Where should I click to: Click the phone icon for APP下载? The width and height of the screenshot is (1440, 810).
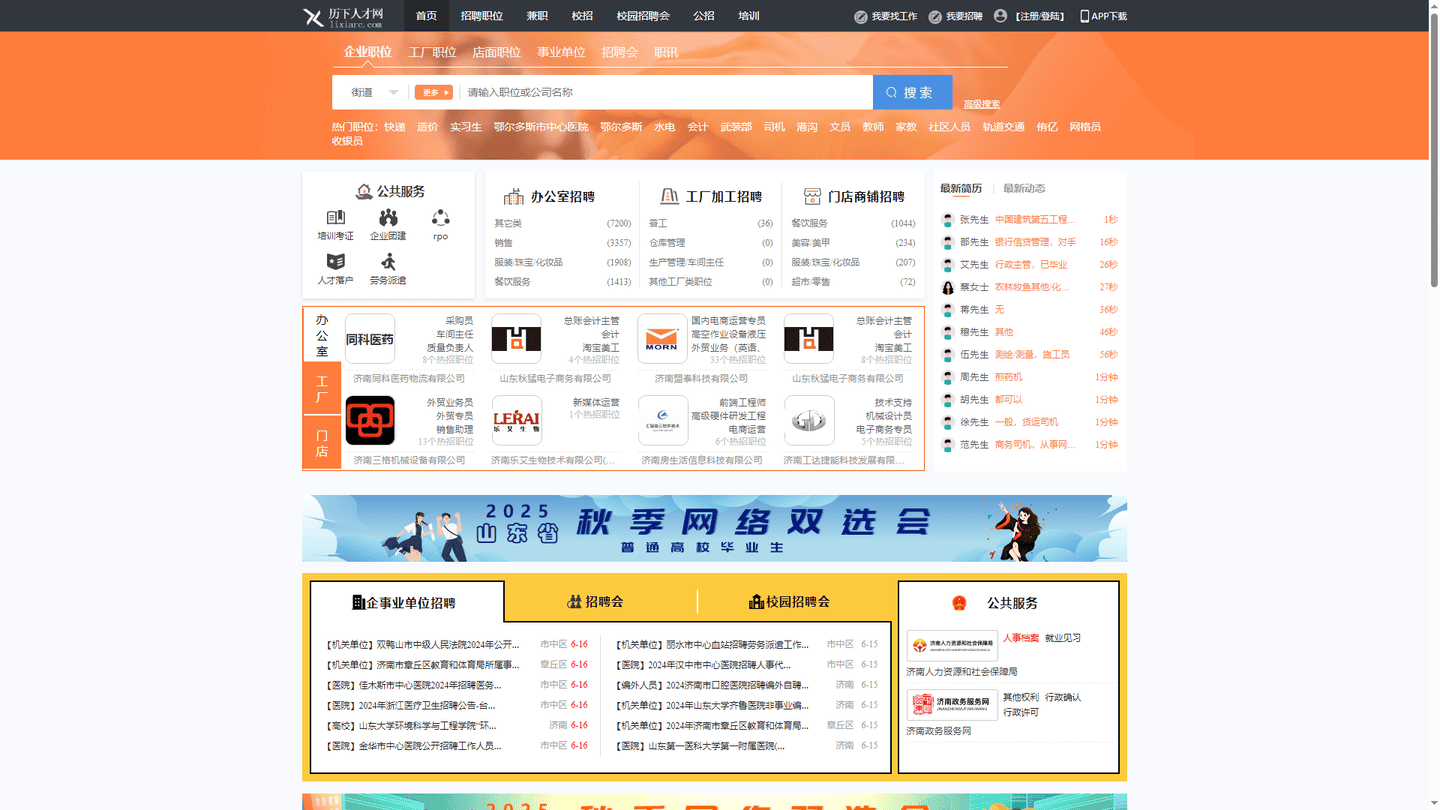point(1085,16)
